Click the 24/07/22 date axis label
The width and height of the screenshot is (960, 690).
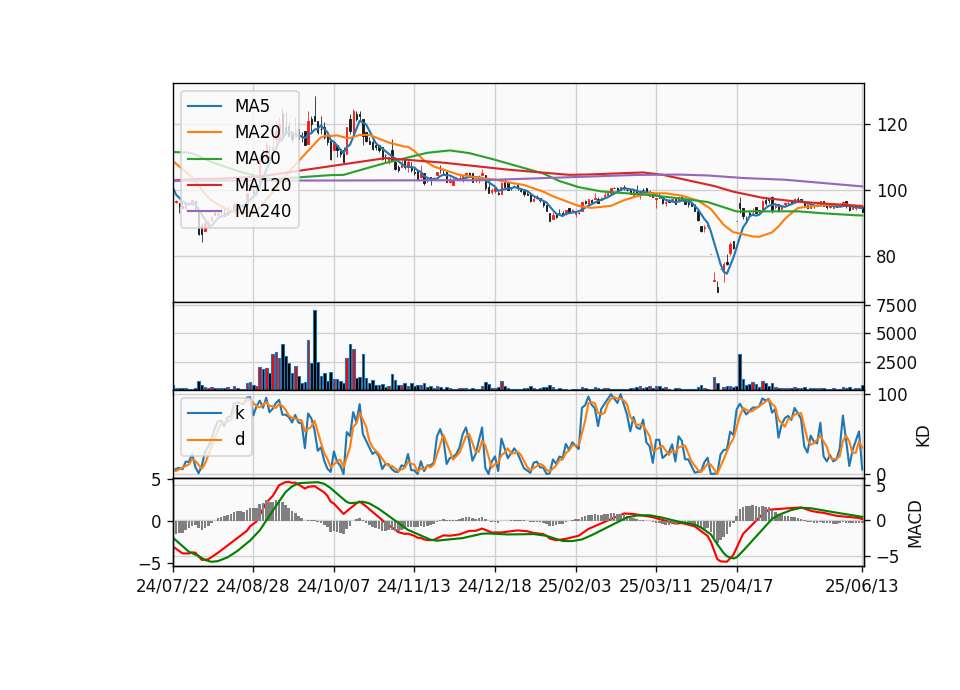pos(173,586)
